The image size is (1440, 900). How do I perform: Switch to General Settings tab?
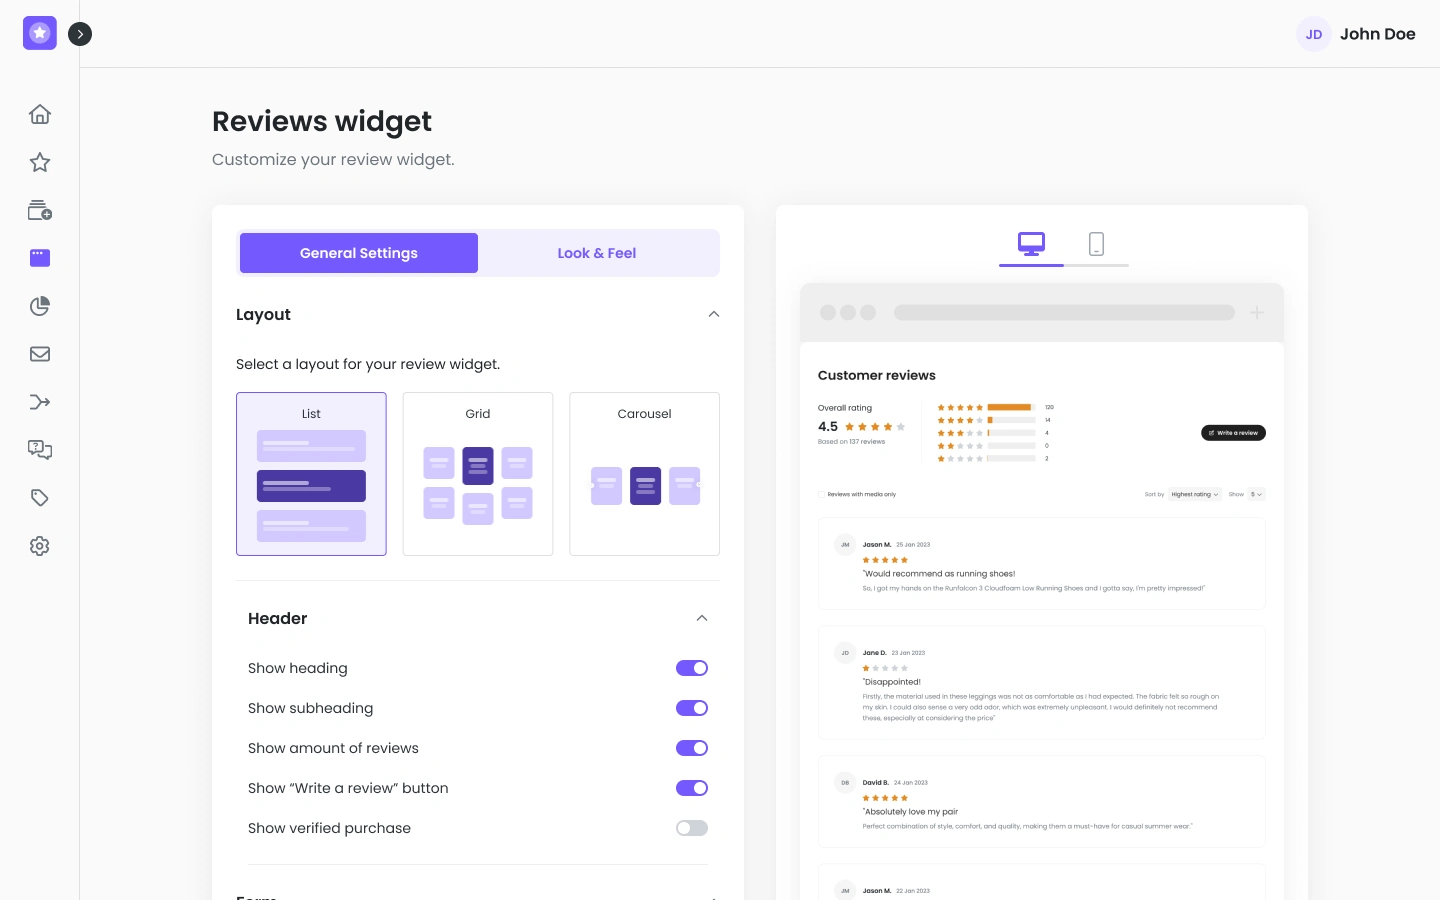pos(359,253)
